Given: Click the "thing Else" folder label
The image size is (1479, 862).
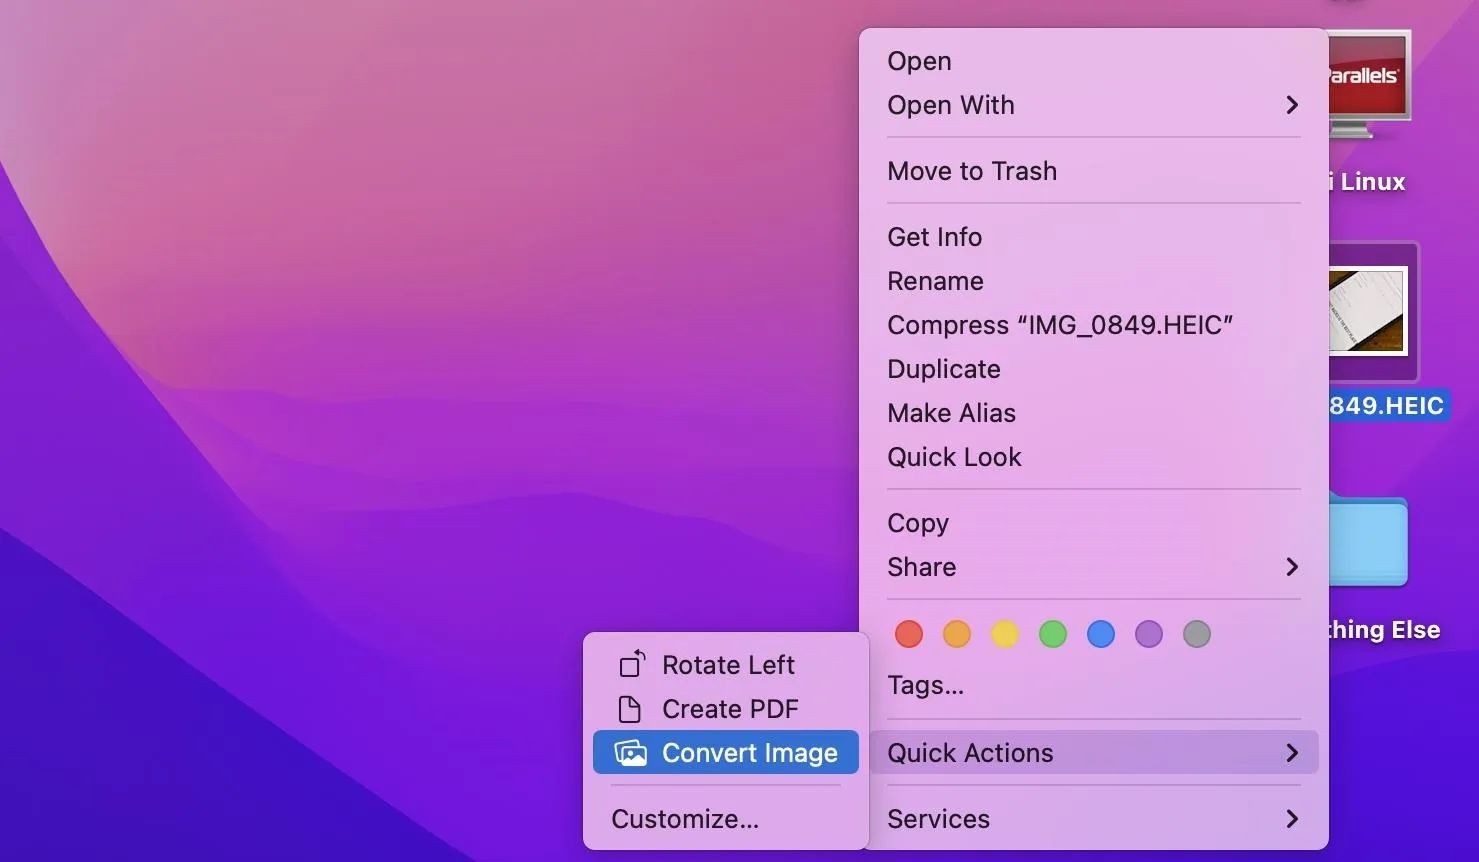Looking at the screenshot, I should [x=1385, y=630].
